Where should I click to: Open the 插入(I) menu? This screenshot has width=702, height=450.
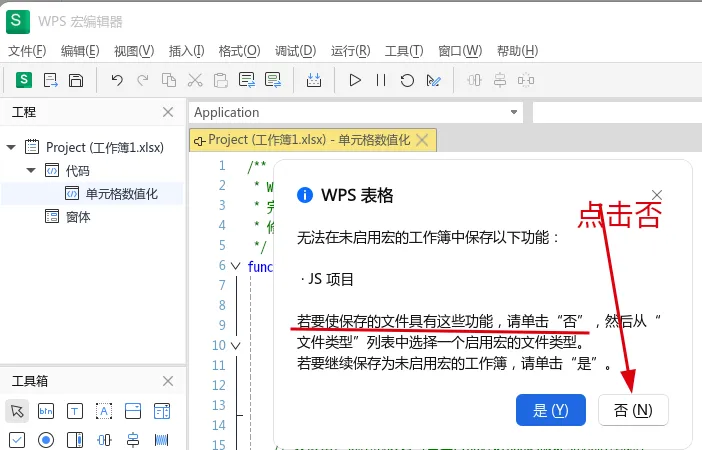(x=187, y=51)
